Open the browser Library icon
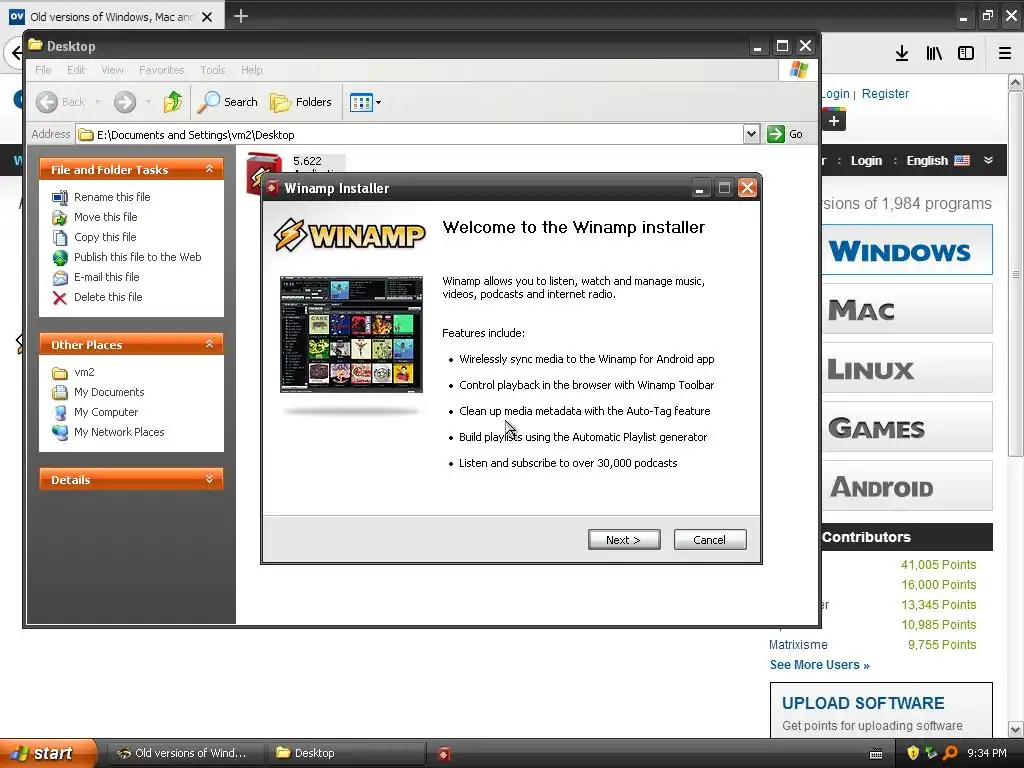 click(x=934, y=54)
